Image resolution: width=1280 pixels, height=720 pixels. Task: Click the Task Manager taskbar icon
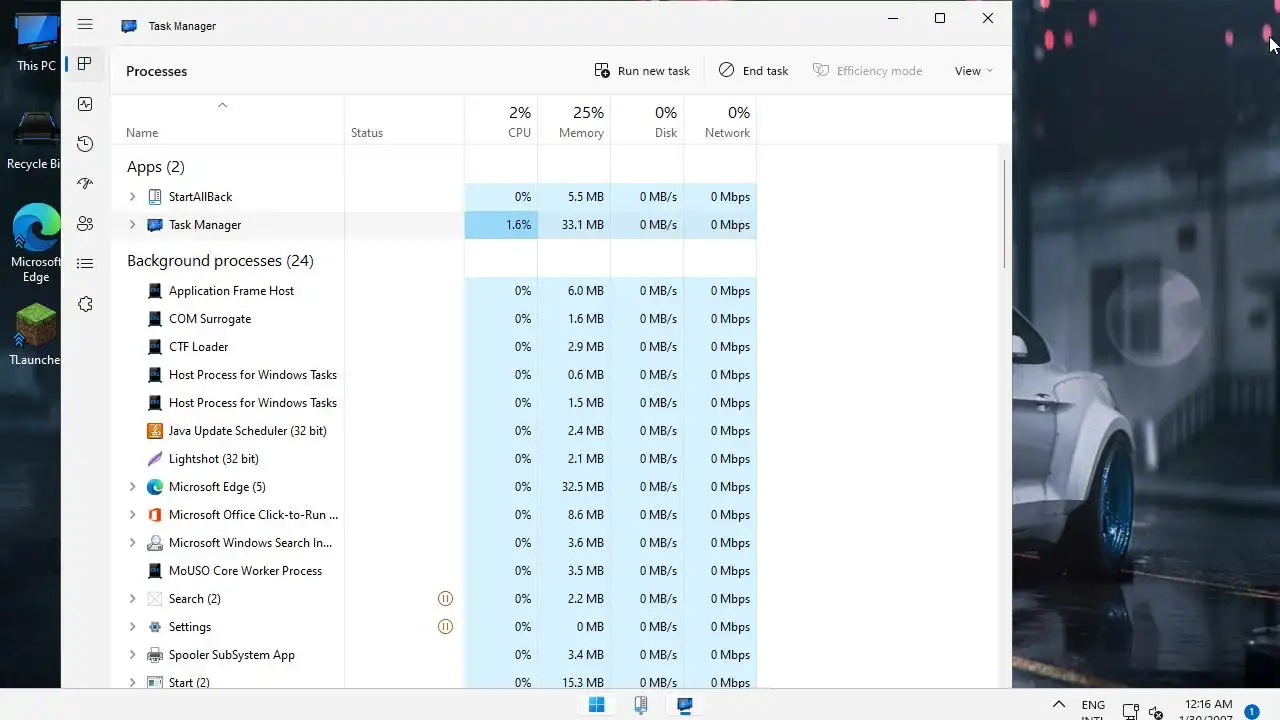point(685,705)
